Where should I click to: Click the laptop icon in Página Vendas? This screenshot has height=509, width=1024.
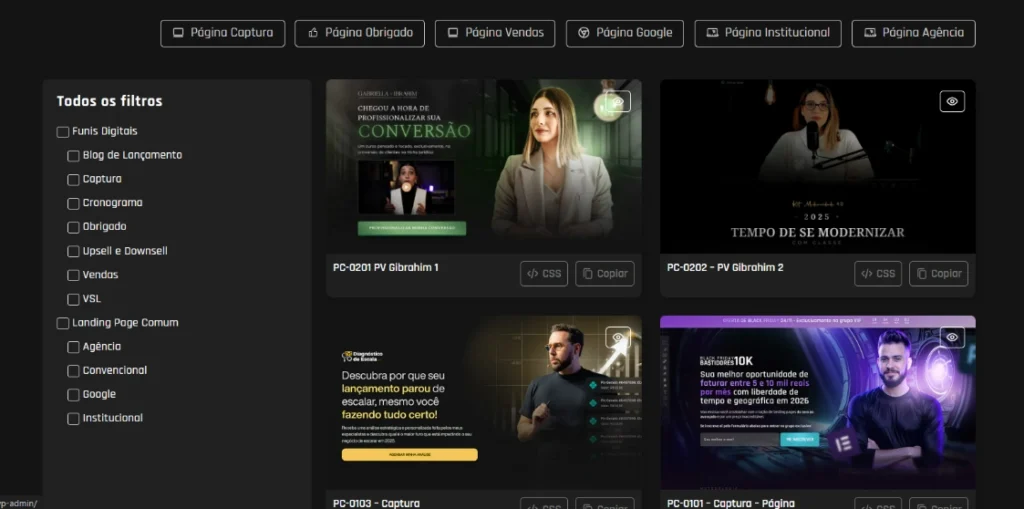tap(453, 33)
